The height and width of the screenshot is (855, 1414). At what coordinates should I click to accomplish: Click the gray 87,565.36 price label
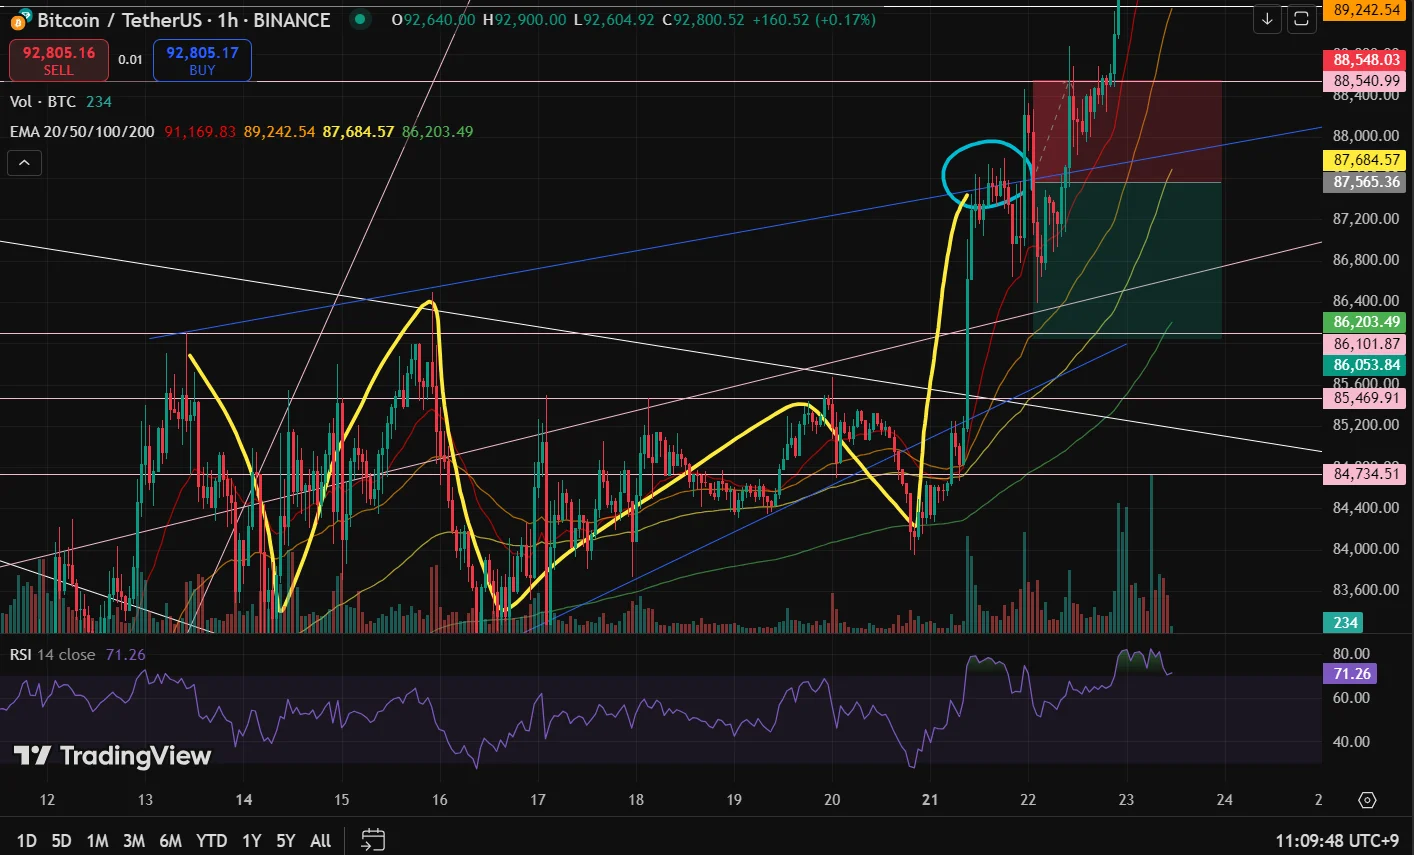[1366, 182]
